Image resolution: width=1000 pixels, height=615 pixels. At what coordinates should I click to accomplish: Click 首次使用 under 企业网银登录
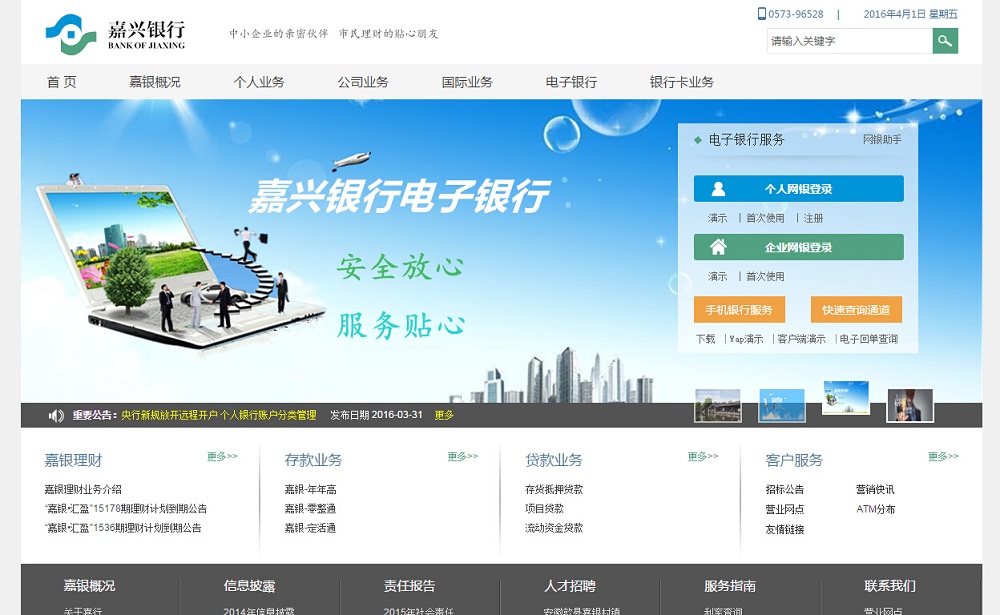(x=765, y=276)
